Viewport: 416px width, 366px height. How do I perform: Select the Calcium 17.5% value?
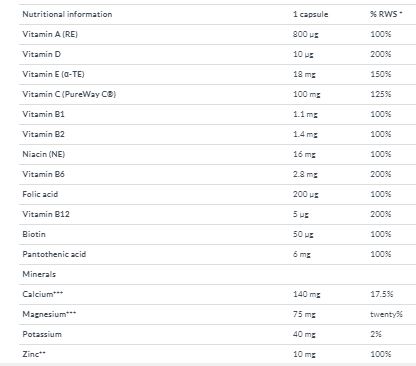pyautogui.click(x=382, y=294)
